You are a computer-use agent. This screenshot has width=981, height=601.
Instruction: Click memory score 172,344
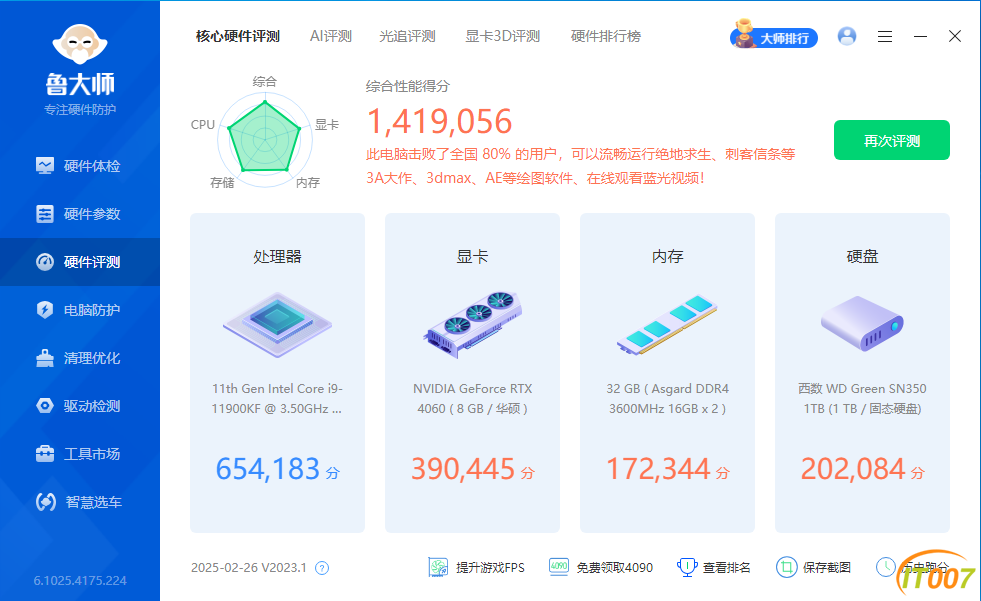point(658,469)
